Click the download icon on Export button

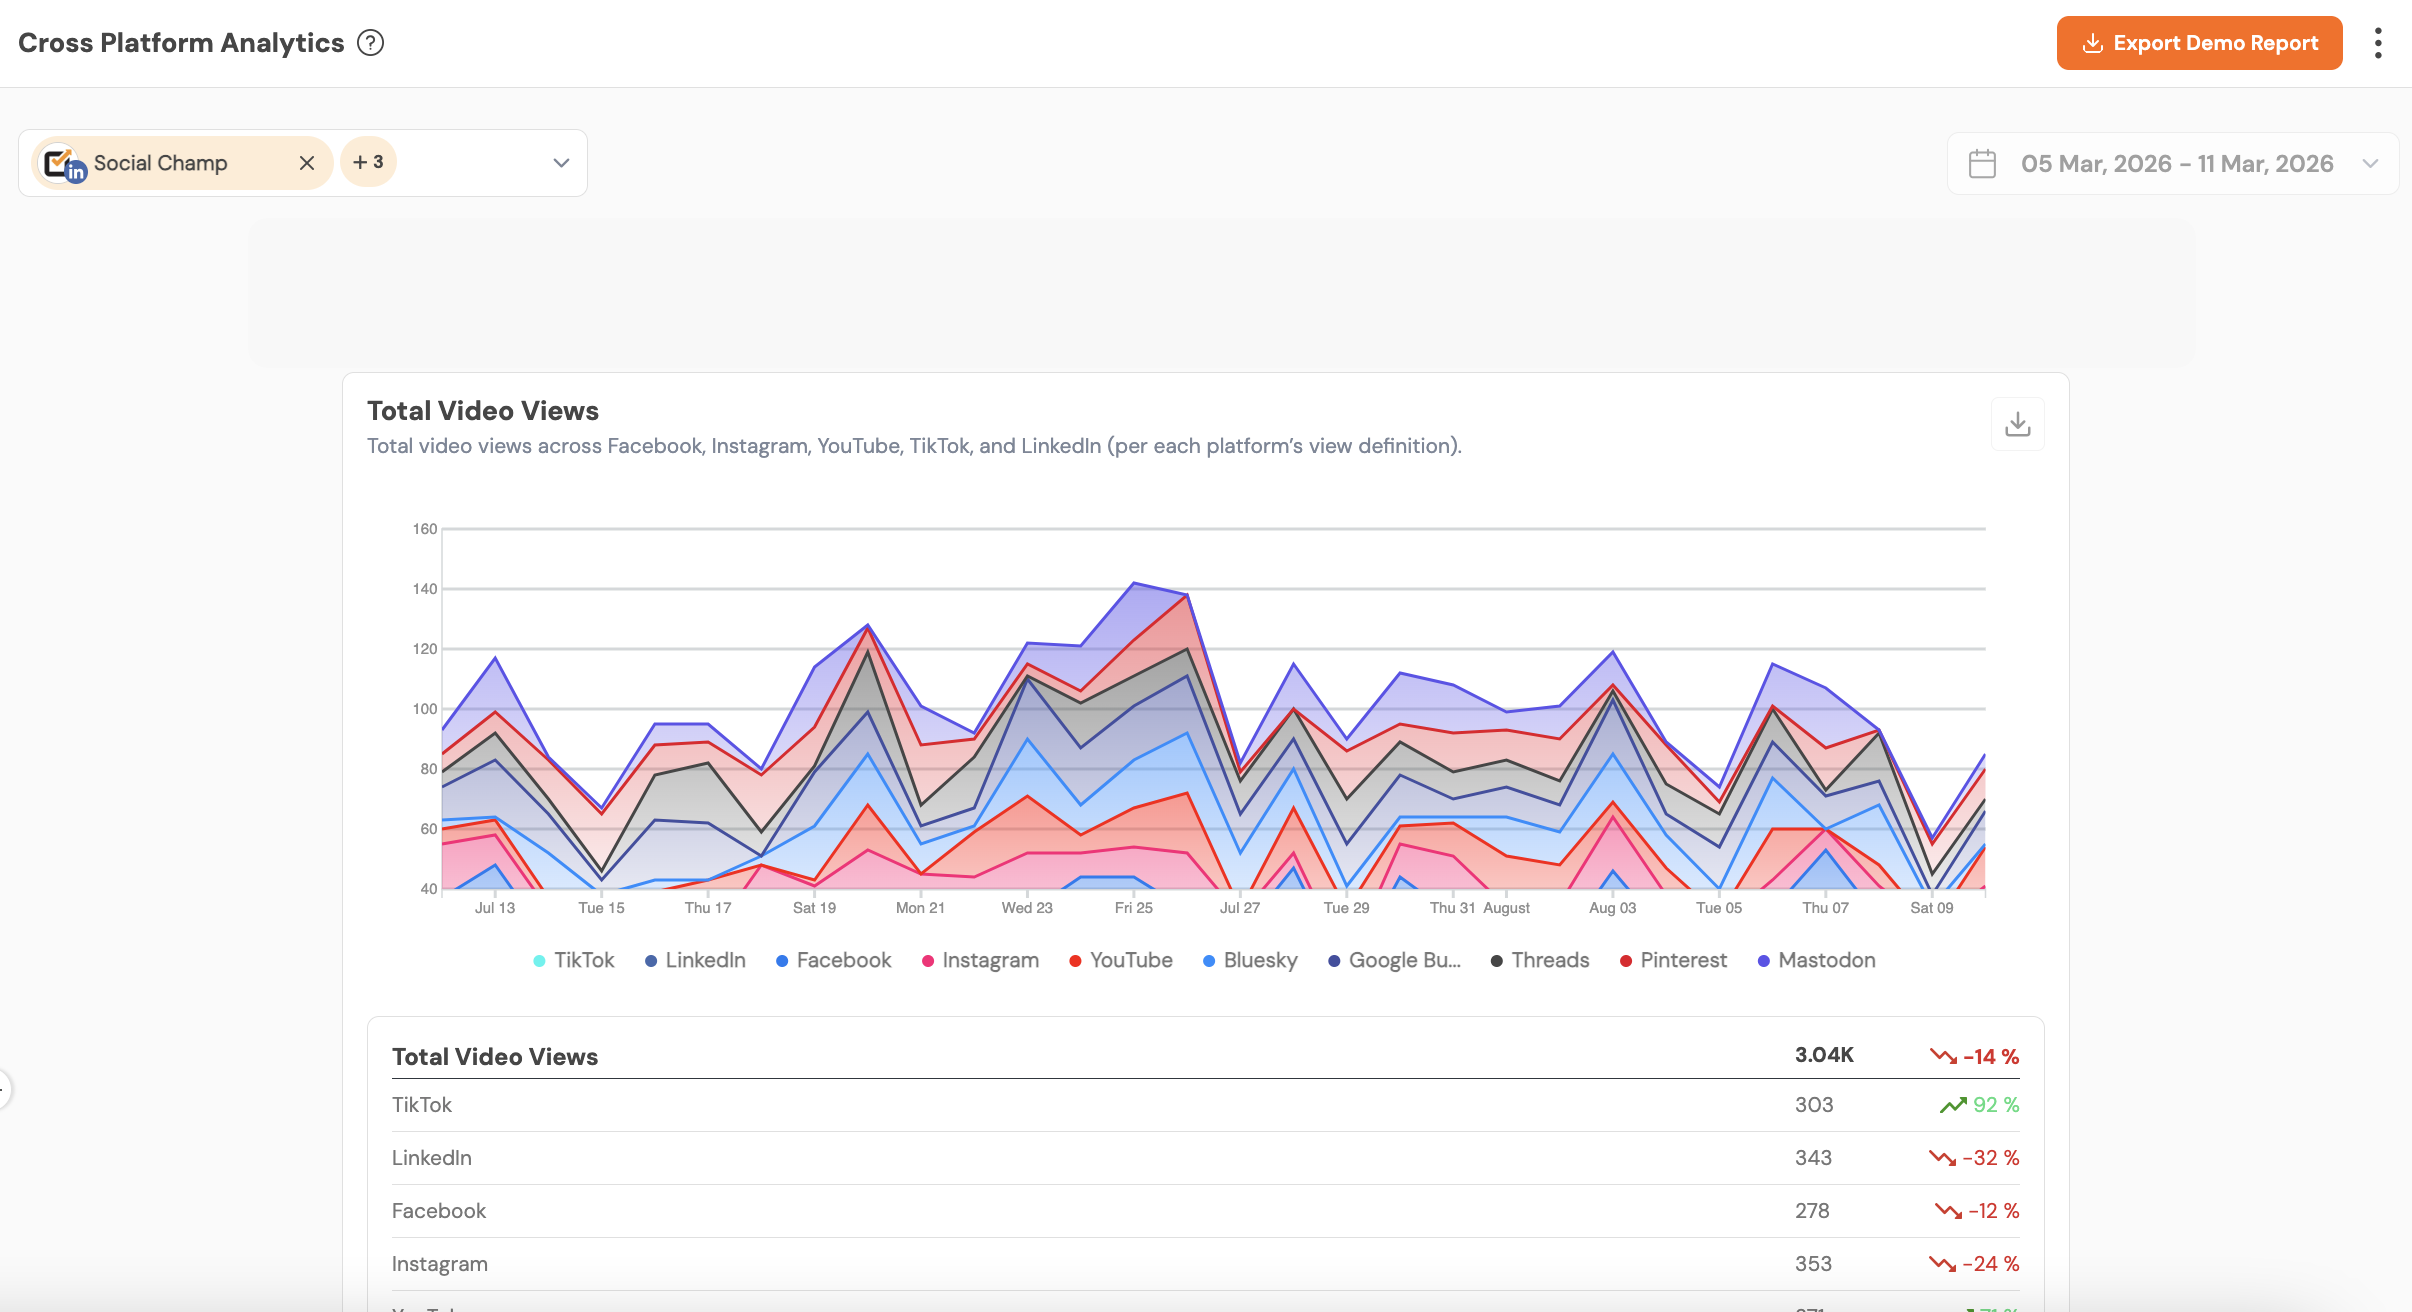(x=2092, y=43)
